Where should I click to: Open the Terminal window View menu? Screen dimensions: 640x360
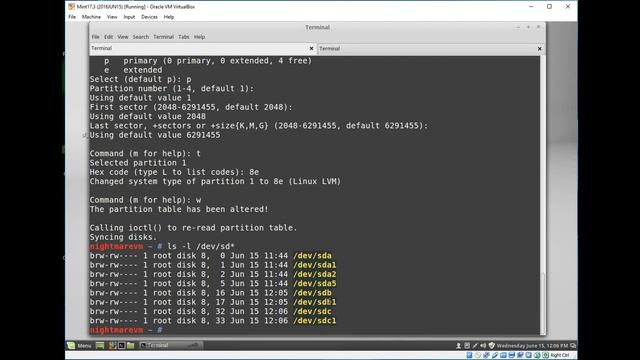pyautogui.click(x=122, y=37)
